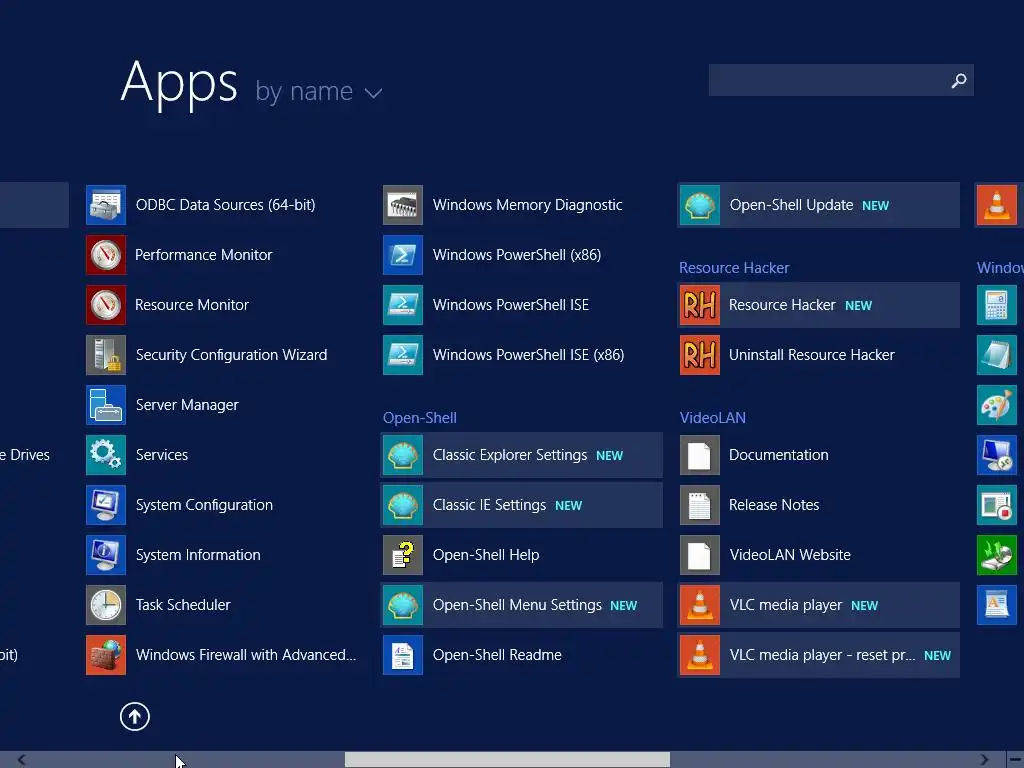Open Resource Monitor icon

point(106,305)
